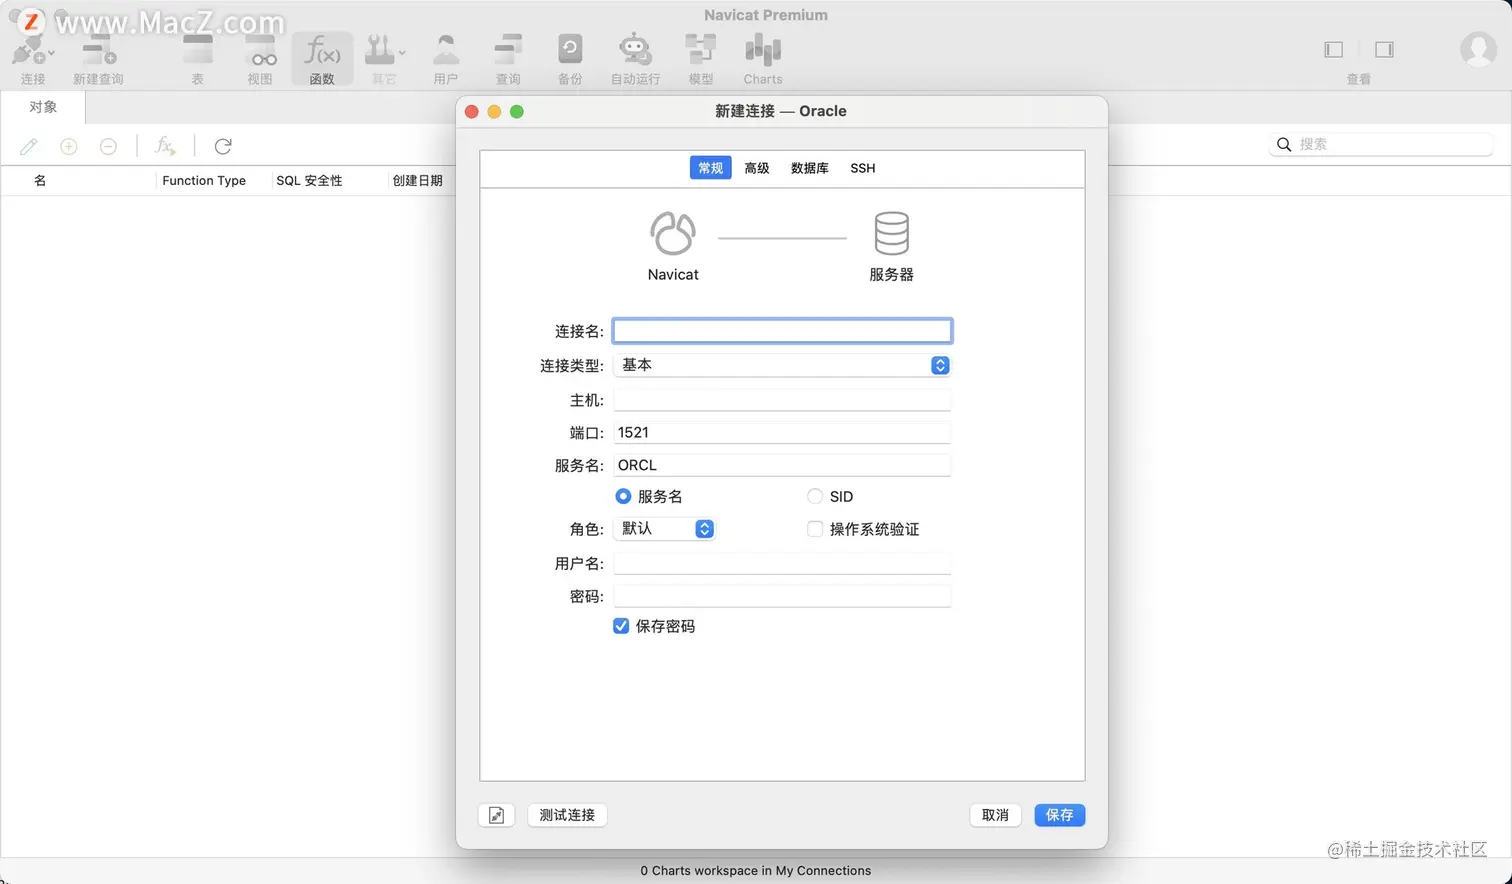The width and height of the screenshot is (1512, 884).
Task: Enable 操作系统验证 (OS authentication)
Action: 815,529
